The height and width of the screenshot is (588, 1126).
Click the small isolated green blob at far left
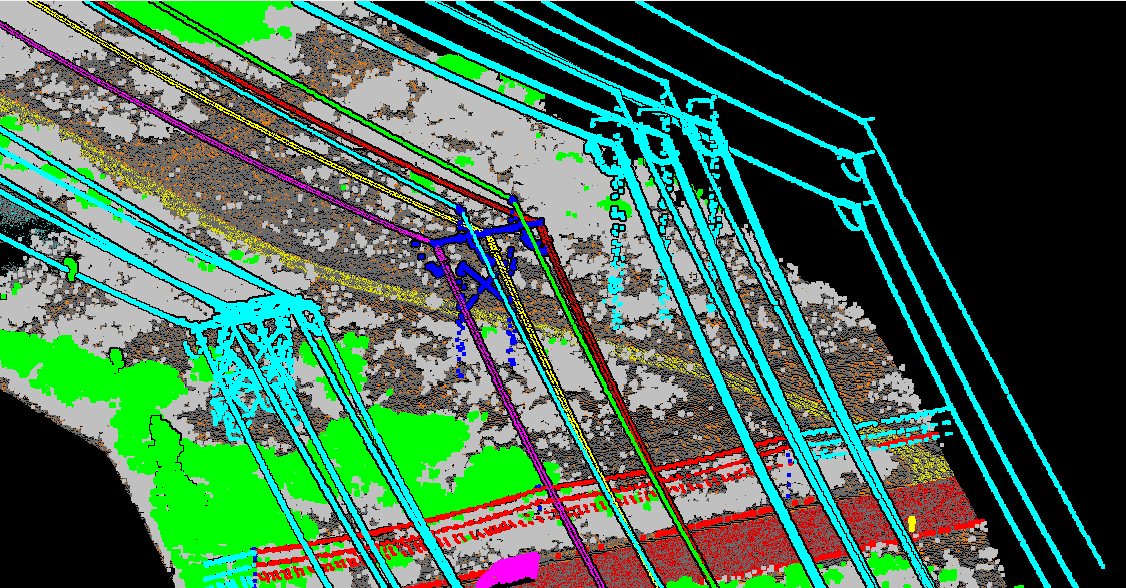71,266
